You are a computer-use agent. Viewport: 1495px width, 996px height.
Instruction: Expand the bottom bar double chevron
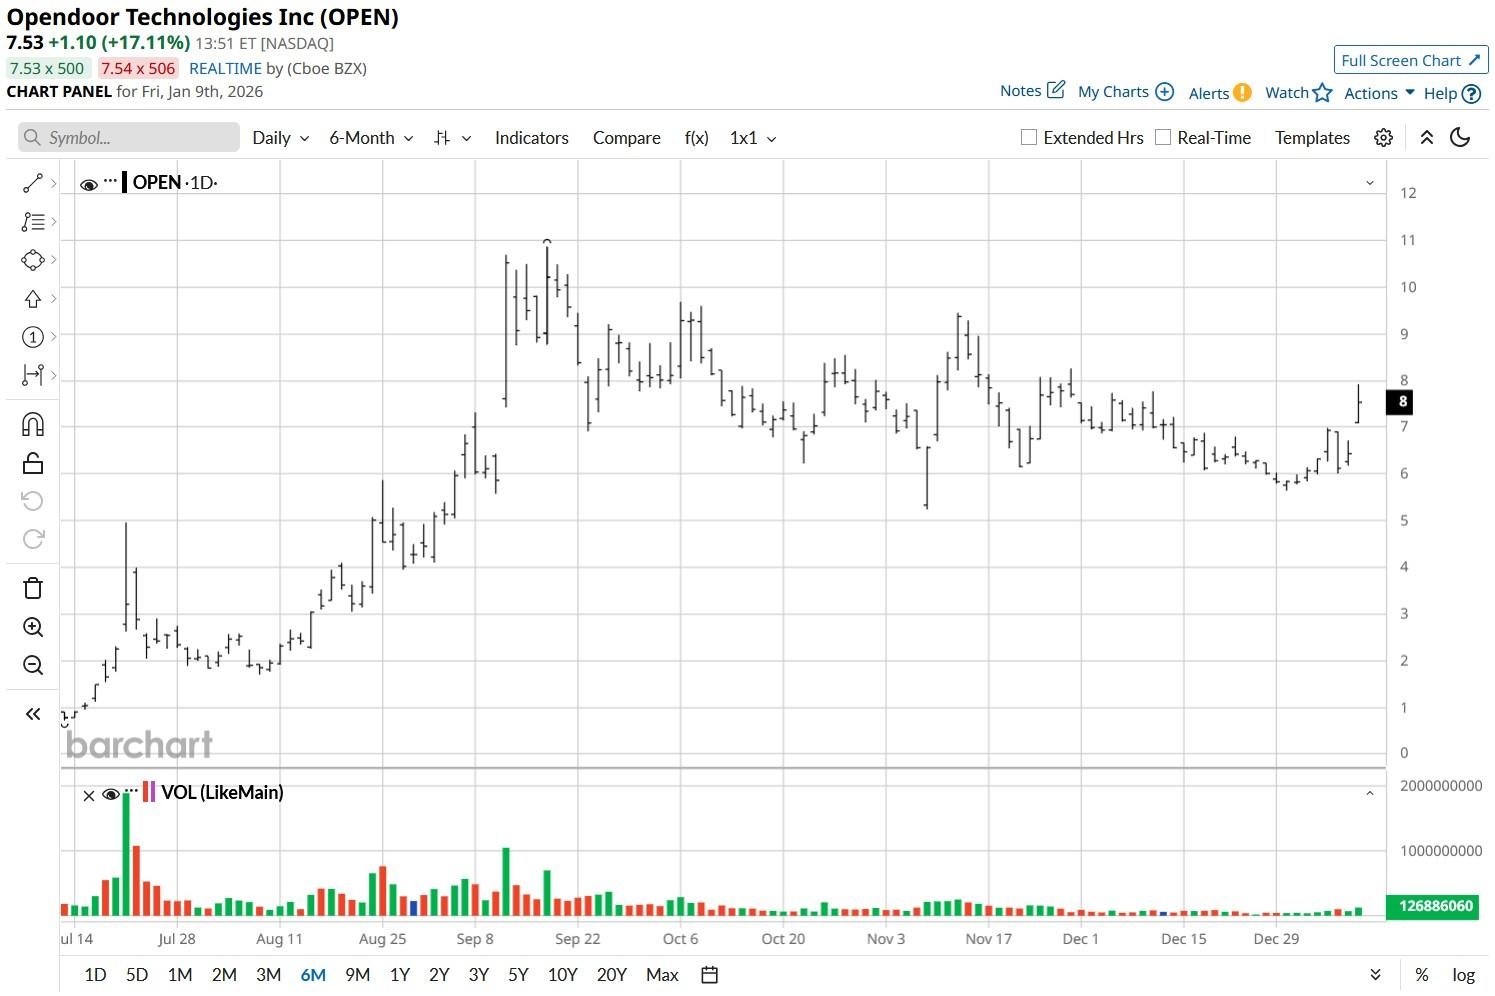click(1375, 975)
